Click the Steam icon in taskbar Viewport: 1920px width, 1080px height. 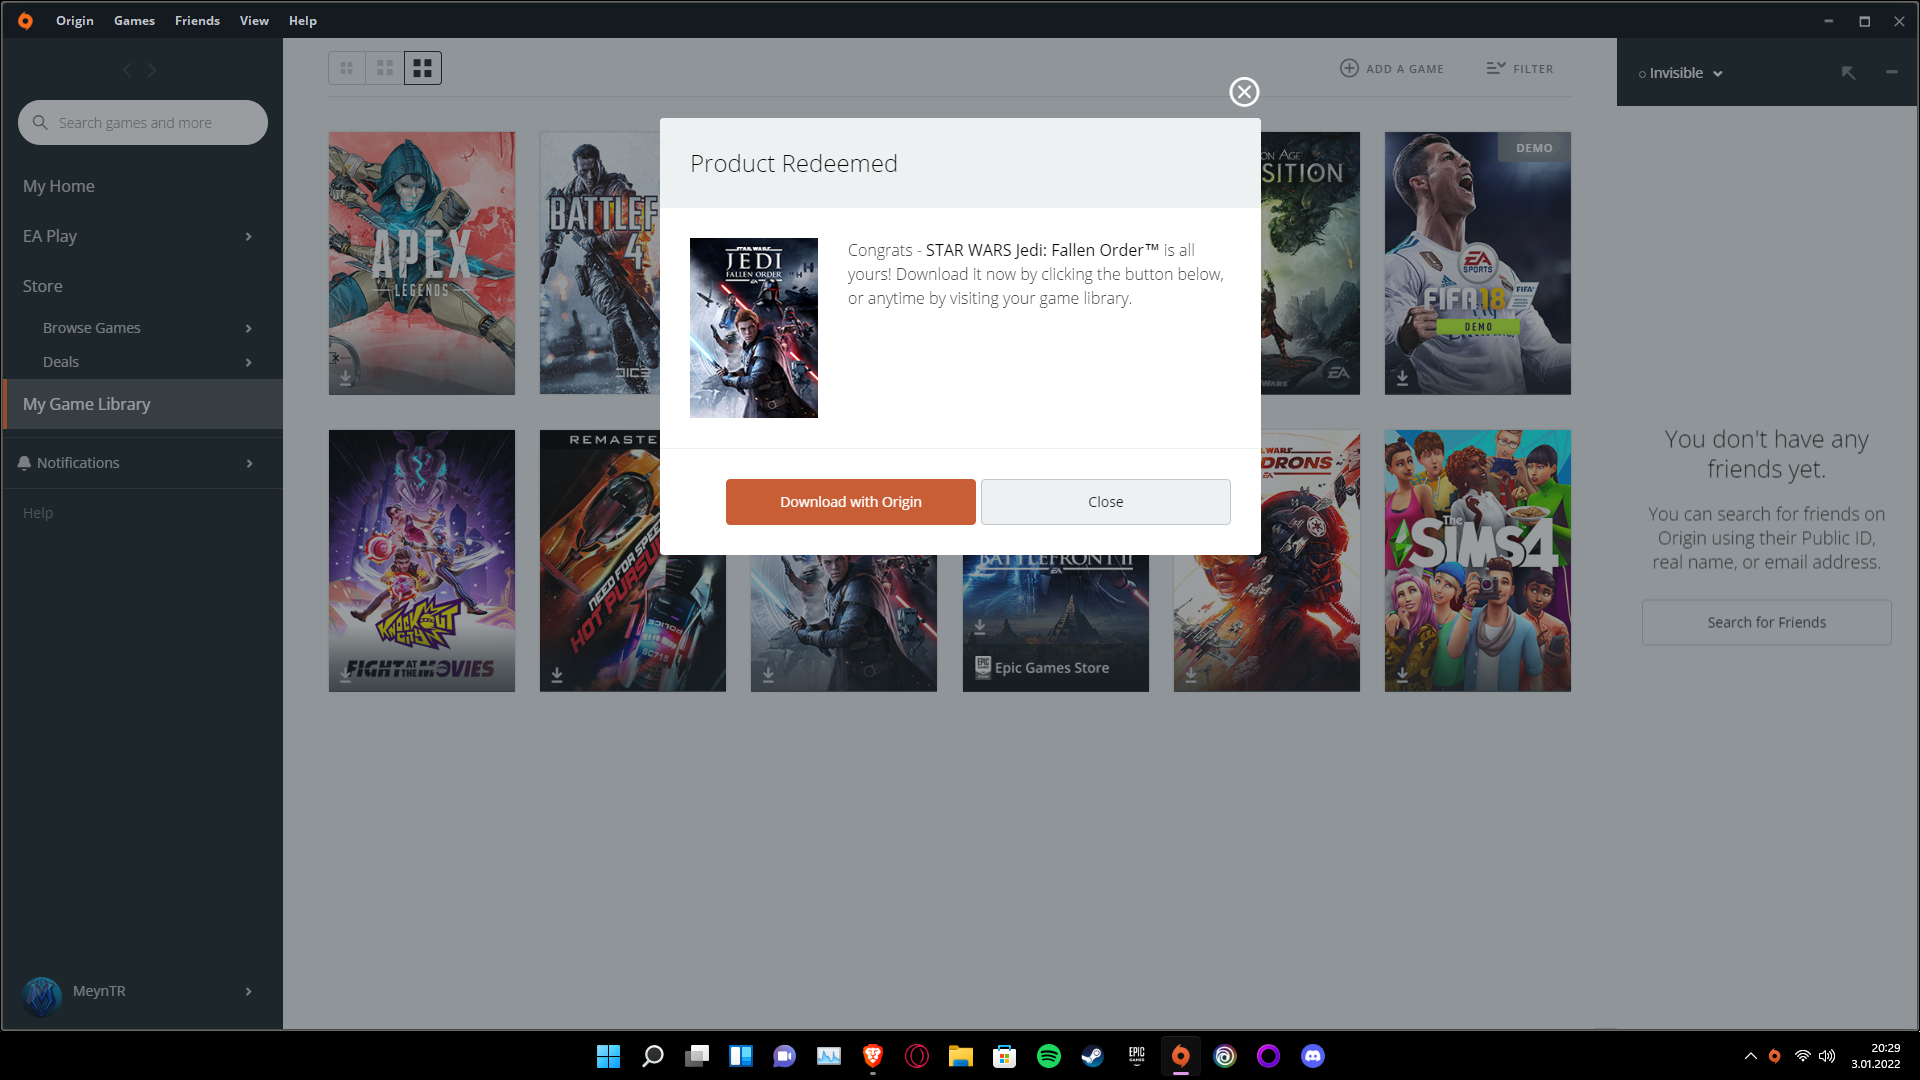pyautogui.click(x=1092, y=1056)
